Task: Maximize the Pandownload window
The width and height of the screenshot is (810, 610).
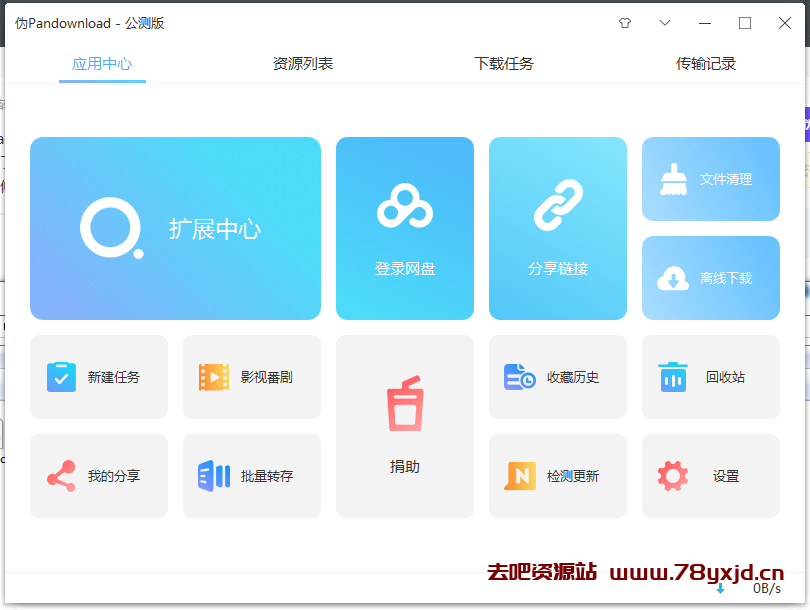Action: 745,23
